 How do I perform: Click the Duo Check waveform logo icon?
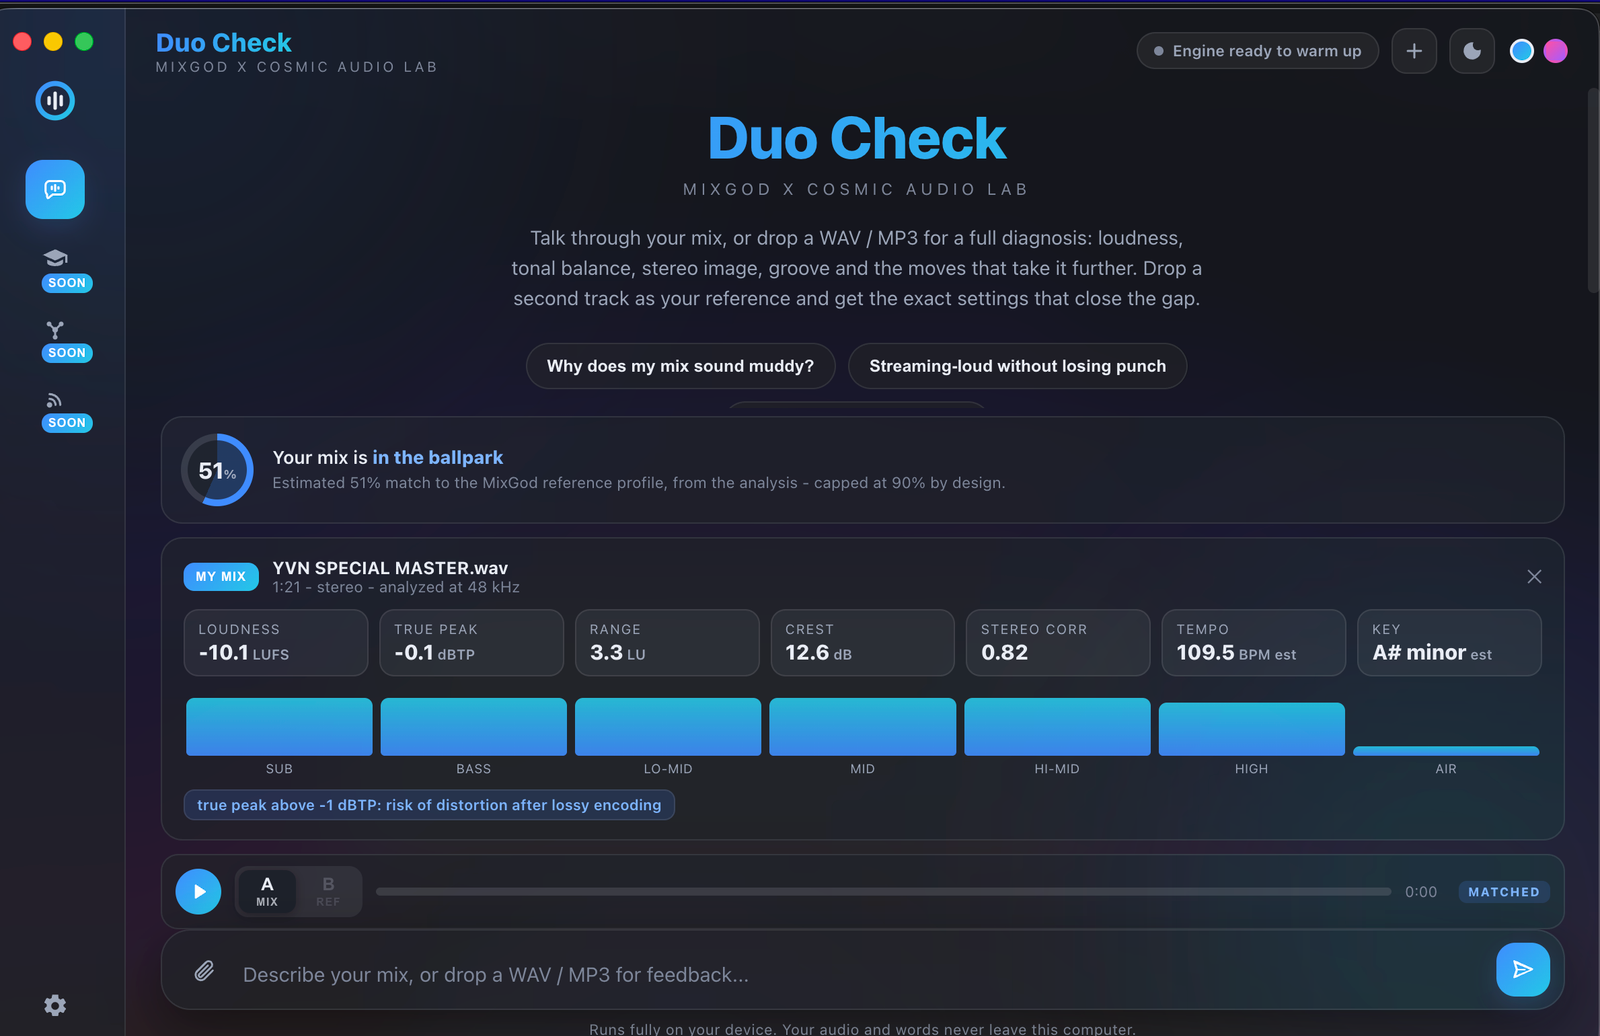point(55,101)
